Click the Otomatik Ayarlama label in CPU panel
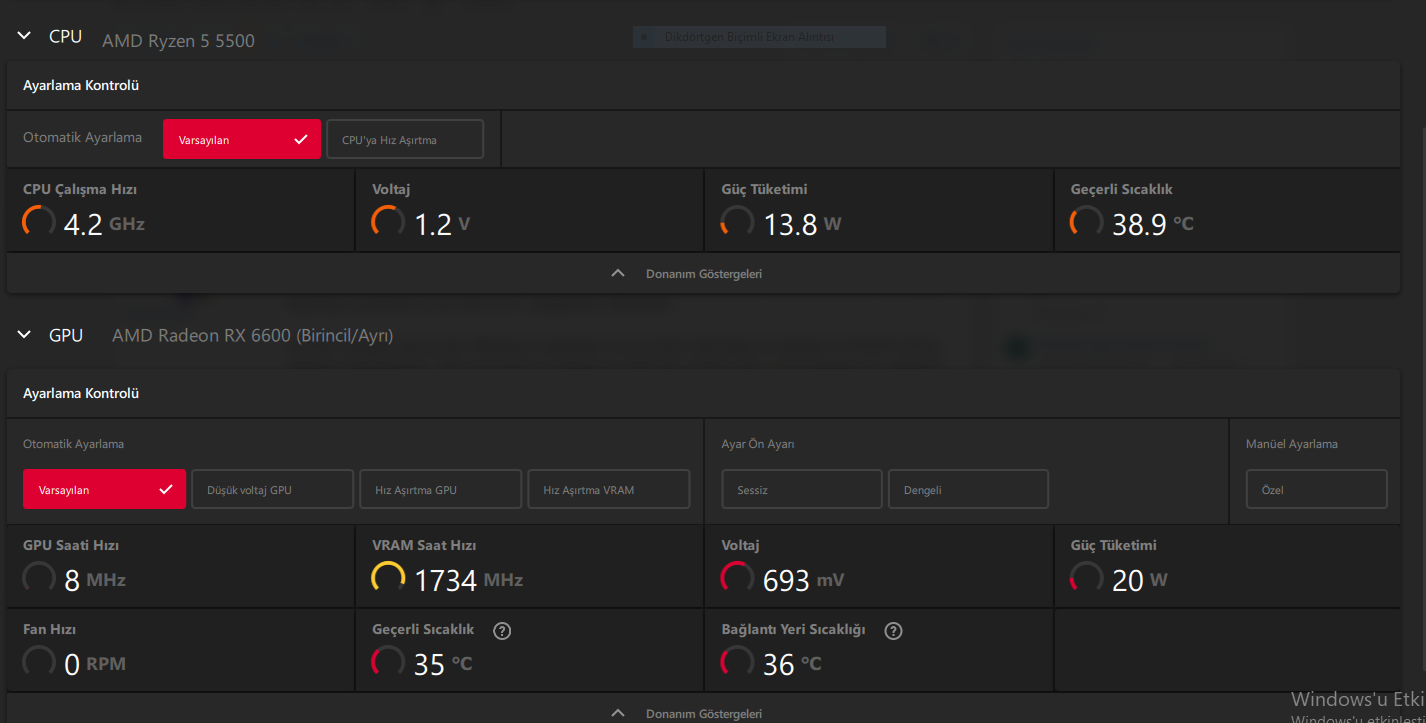Viewport: 1426px width, 723px height. tap(83, 138)
